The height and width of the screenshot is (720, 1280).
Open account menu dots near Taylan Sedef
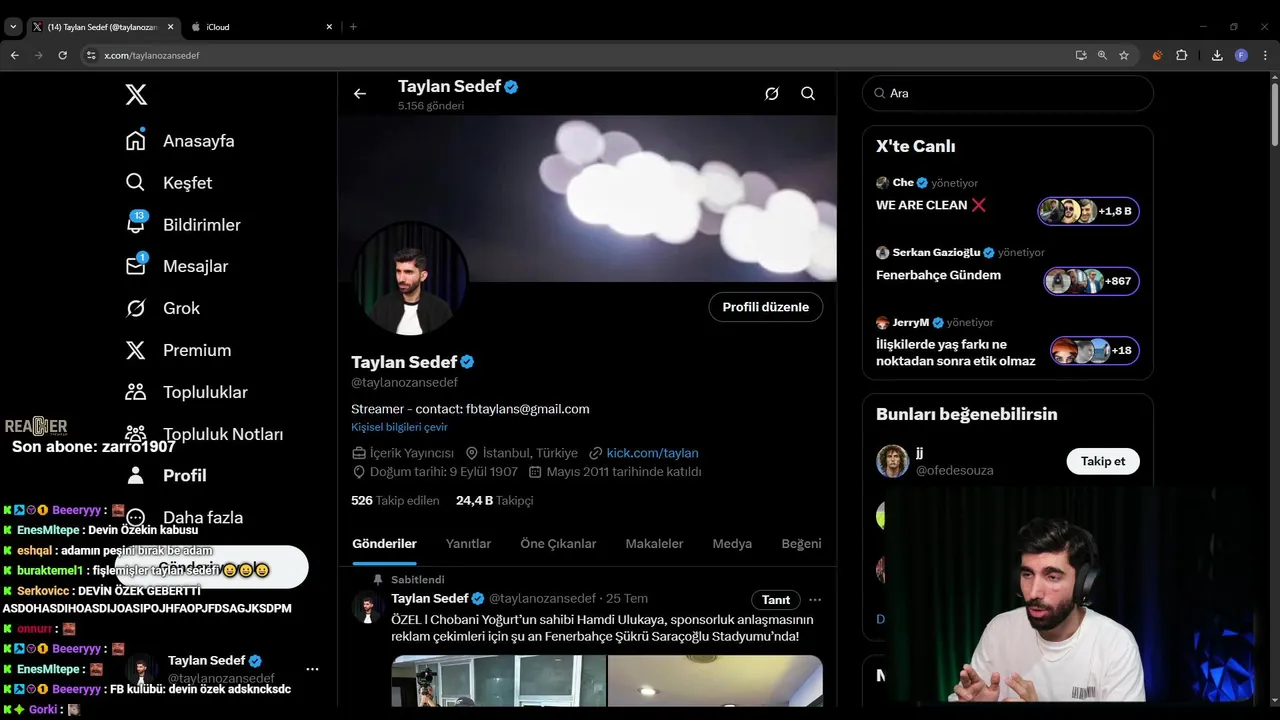[312, 669]
